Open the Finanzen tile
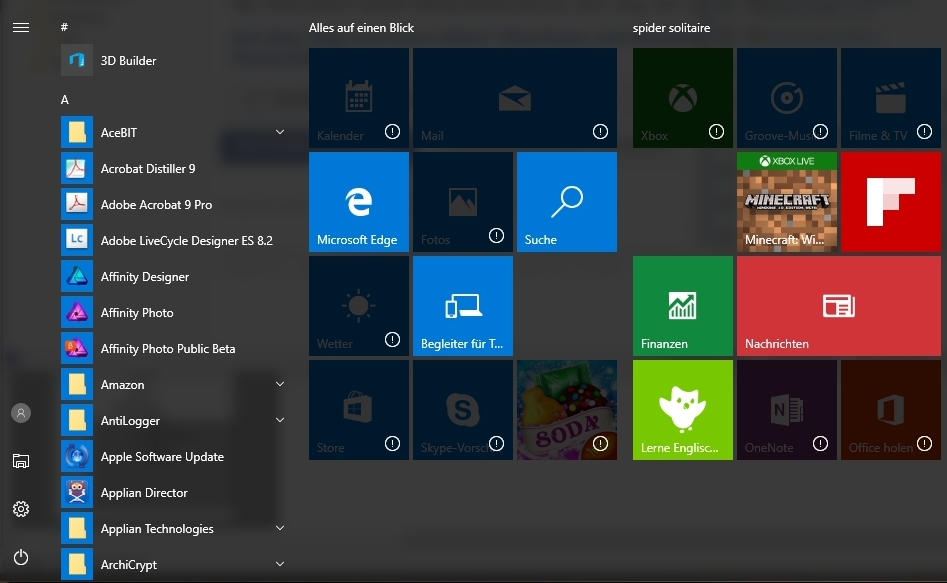947x583 pixels. pos(682,306)
